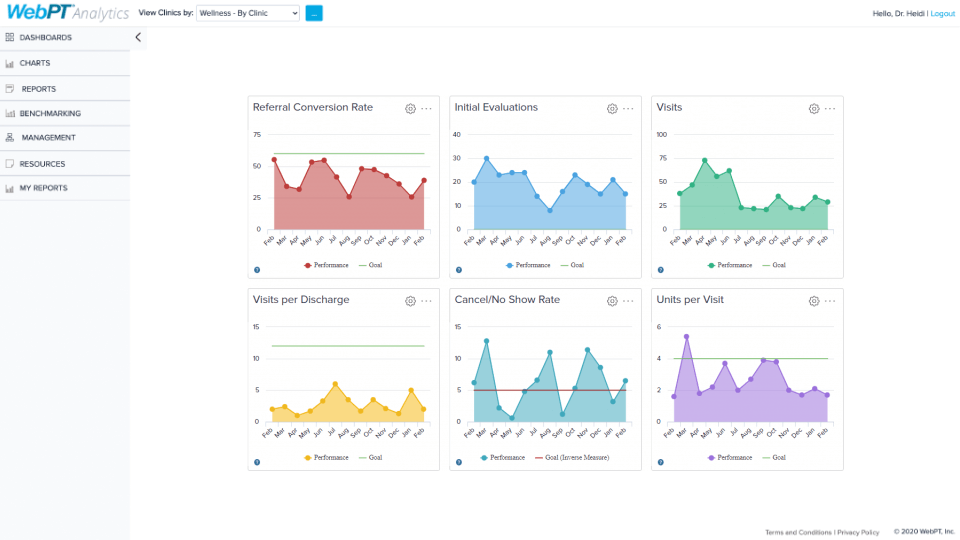The image size is (960, 540).
Task: Open gear settings for Visits per Discharge
Action: [410, 300]
